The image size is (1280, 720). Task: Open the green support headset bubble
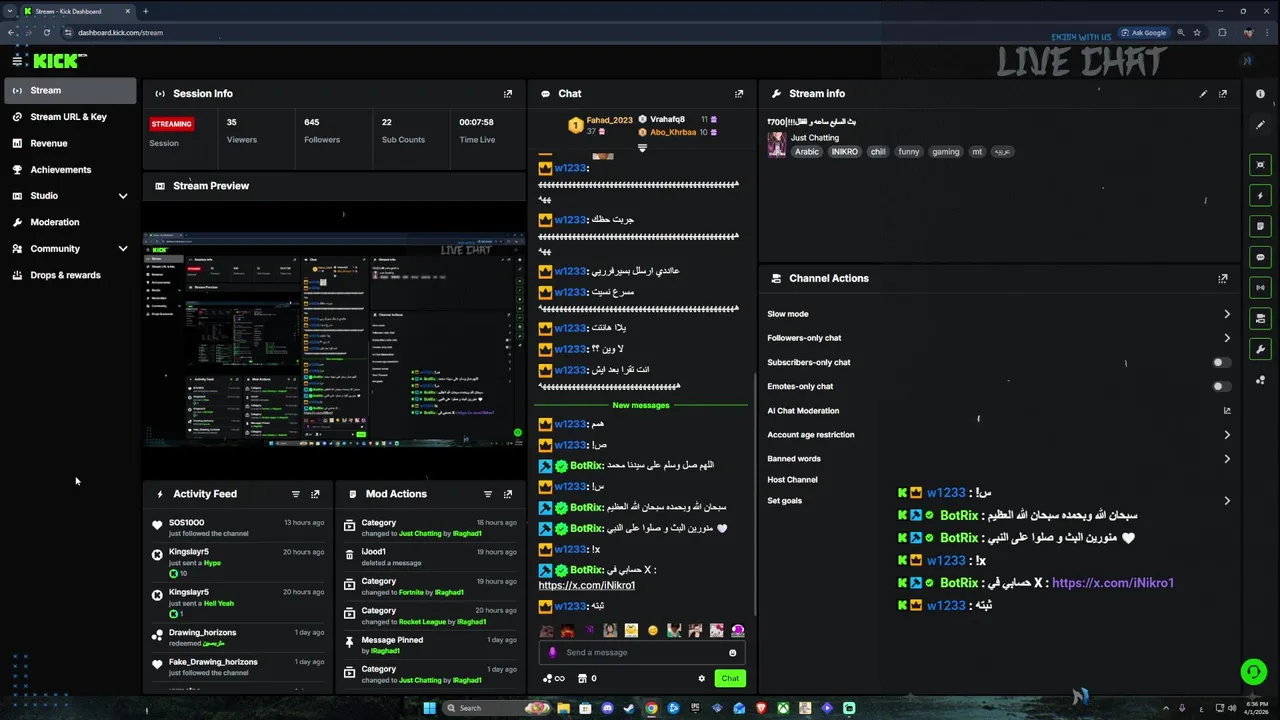(x=1253, y=672)
